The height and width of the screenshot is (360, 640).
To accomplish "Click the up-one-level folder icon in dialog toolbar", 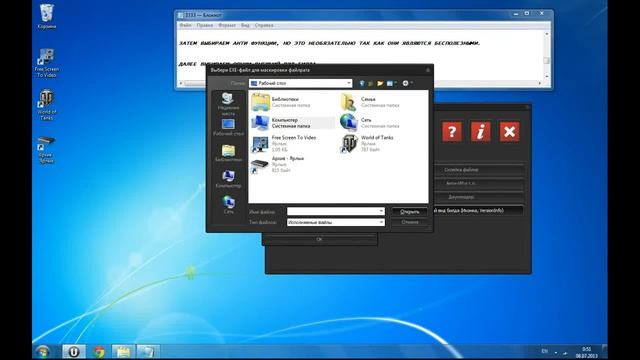I will (371, 83).
